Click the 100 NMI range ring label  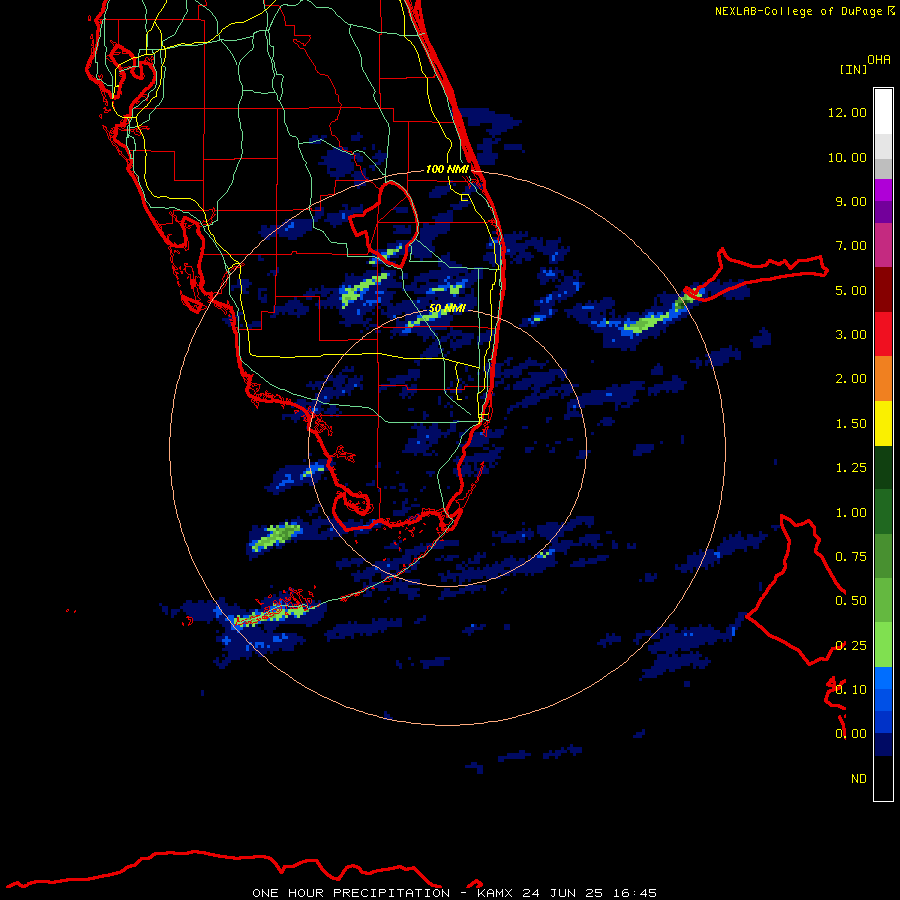pyautogui.click(x=447, y=169)
